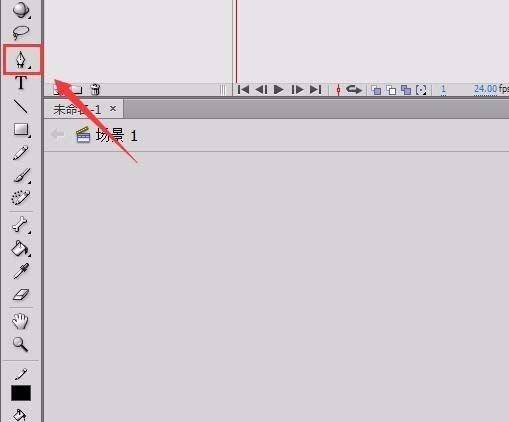This screenshot has height=422, width=509.
Task: Select the Zoom magnifier tool
Action: pos(20,344)
